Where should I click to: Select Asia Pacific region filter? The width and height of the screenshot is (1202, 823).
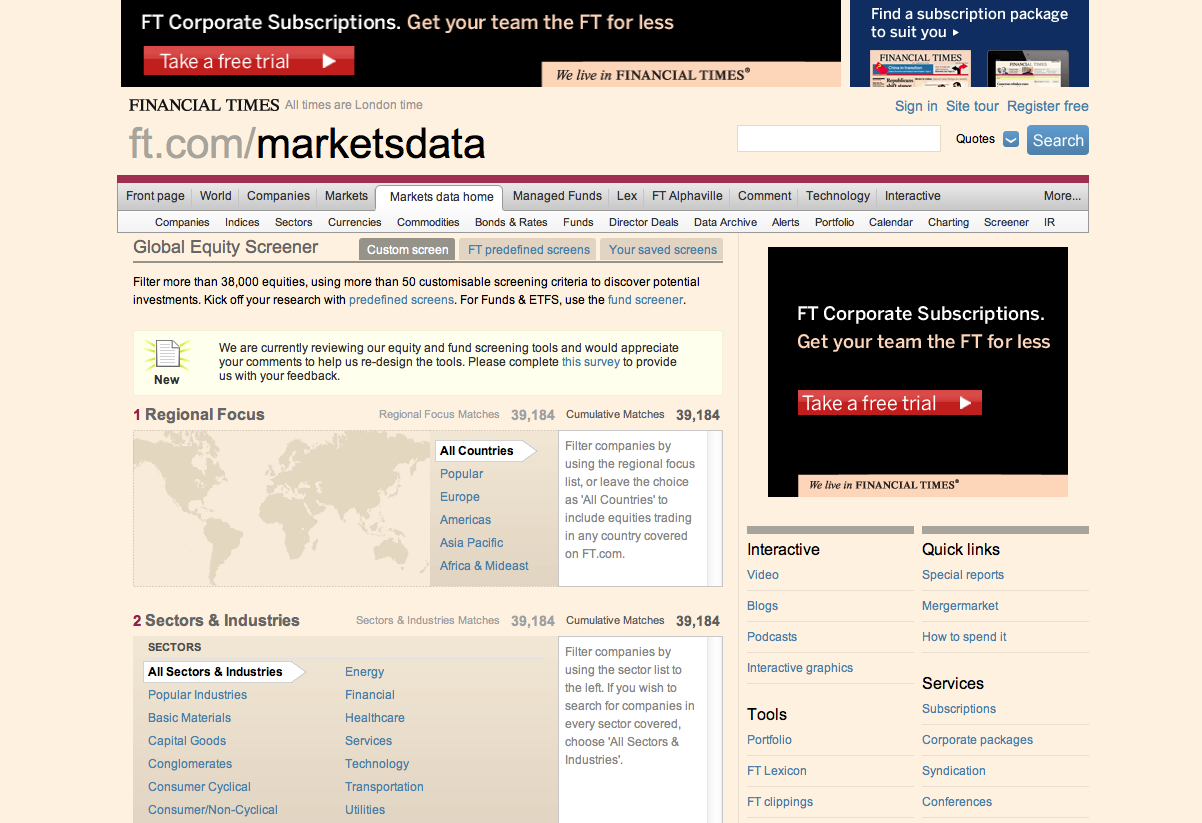click(x=472, y=543)
